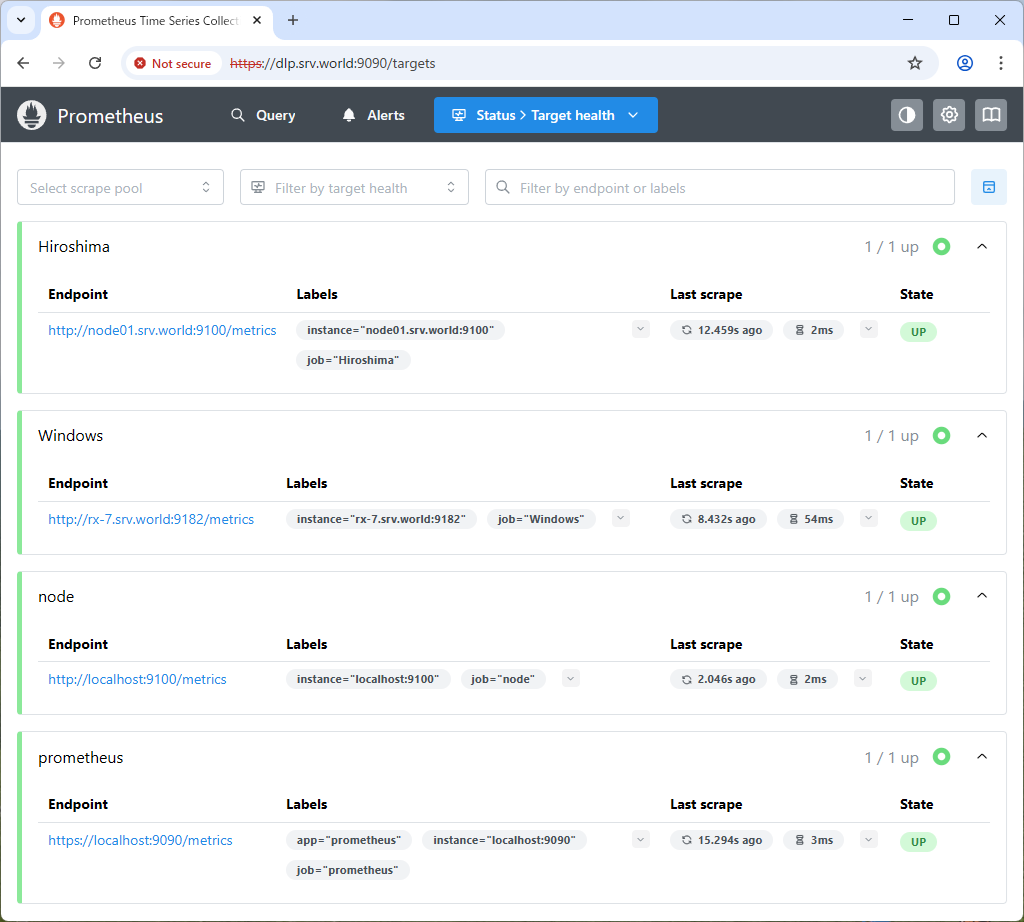Open the Chrome three-dot menu
Image resolution: width=1024 pixels, height=922 pixels.
(x=1000, y=63)
